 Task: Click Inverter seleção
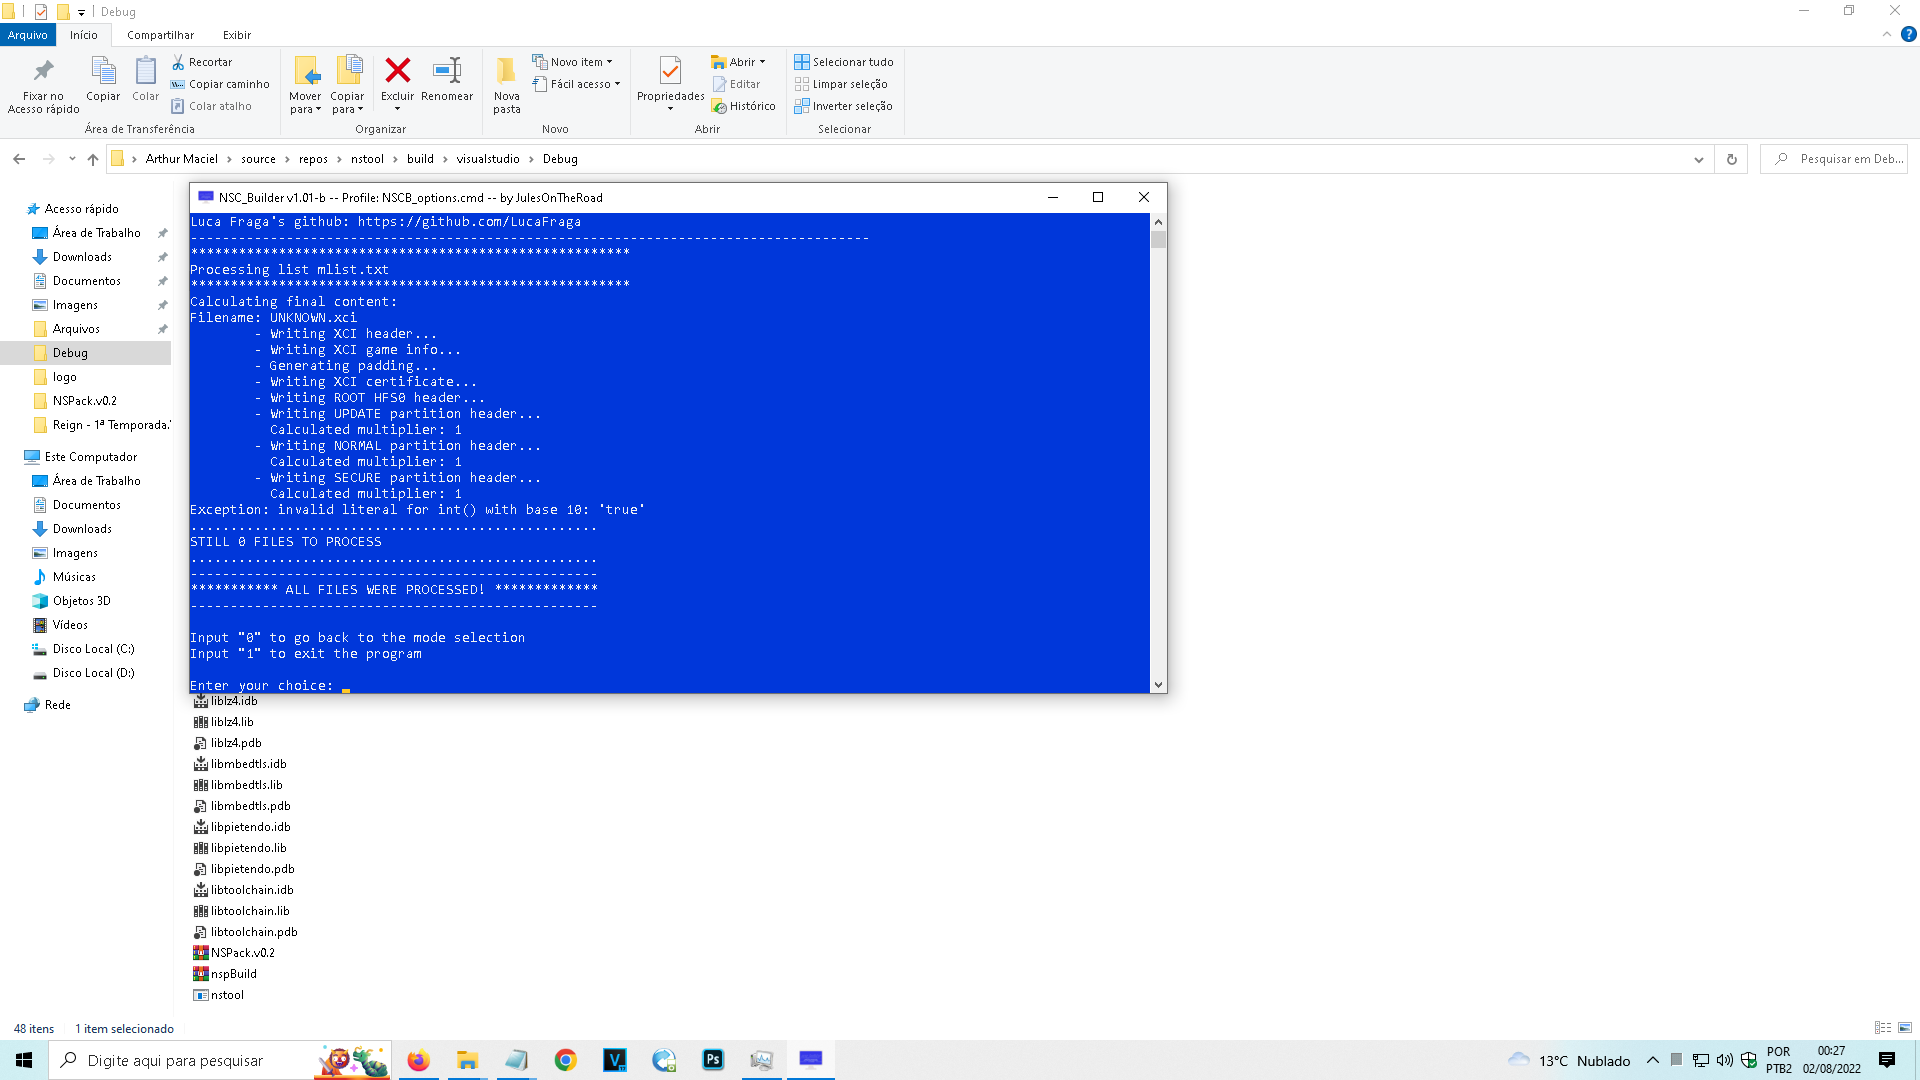(843, 106)
